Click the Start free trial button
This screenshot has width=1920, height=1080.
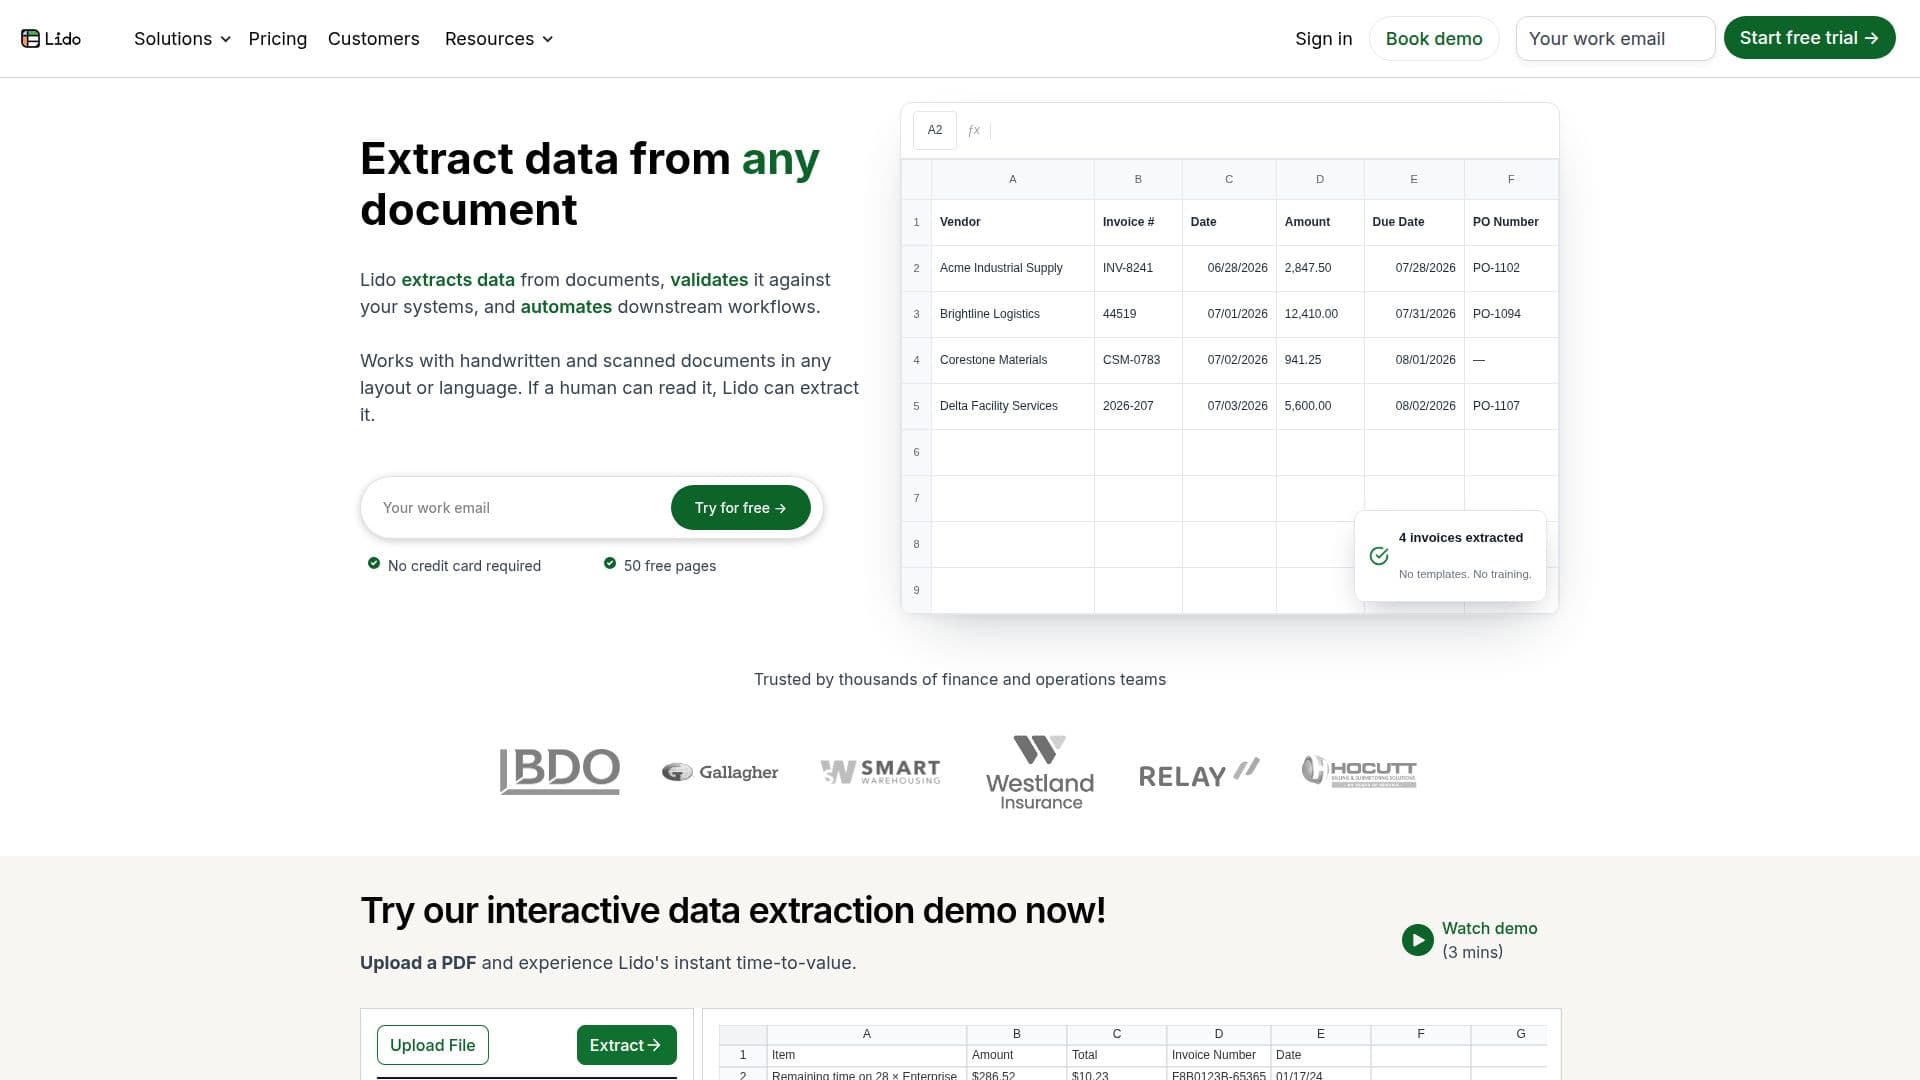point(1809,38)
